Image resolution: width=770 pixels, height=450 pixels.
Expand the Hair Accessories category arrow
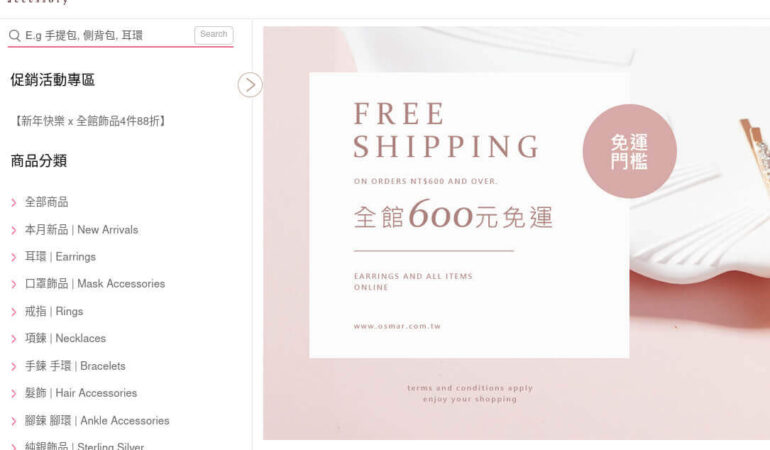click(x=14, y=393)
